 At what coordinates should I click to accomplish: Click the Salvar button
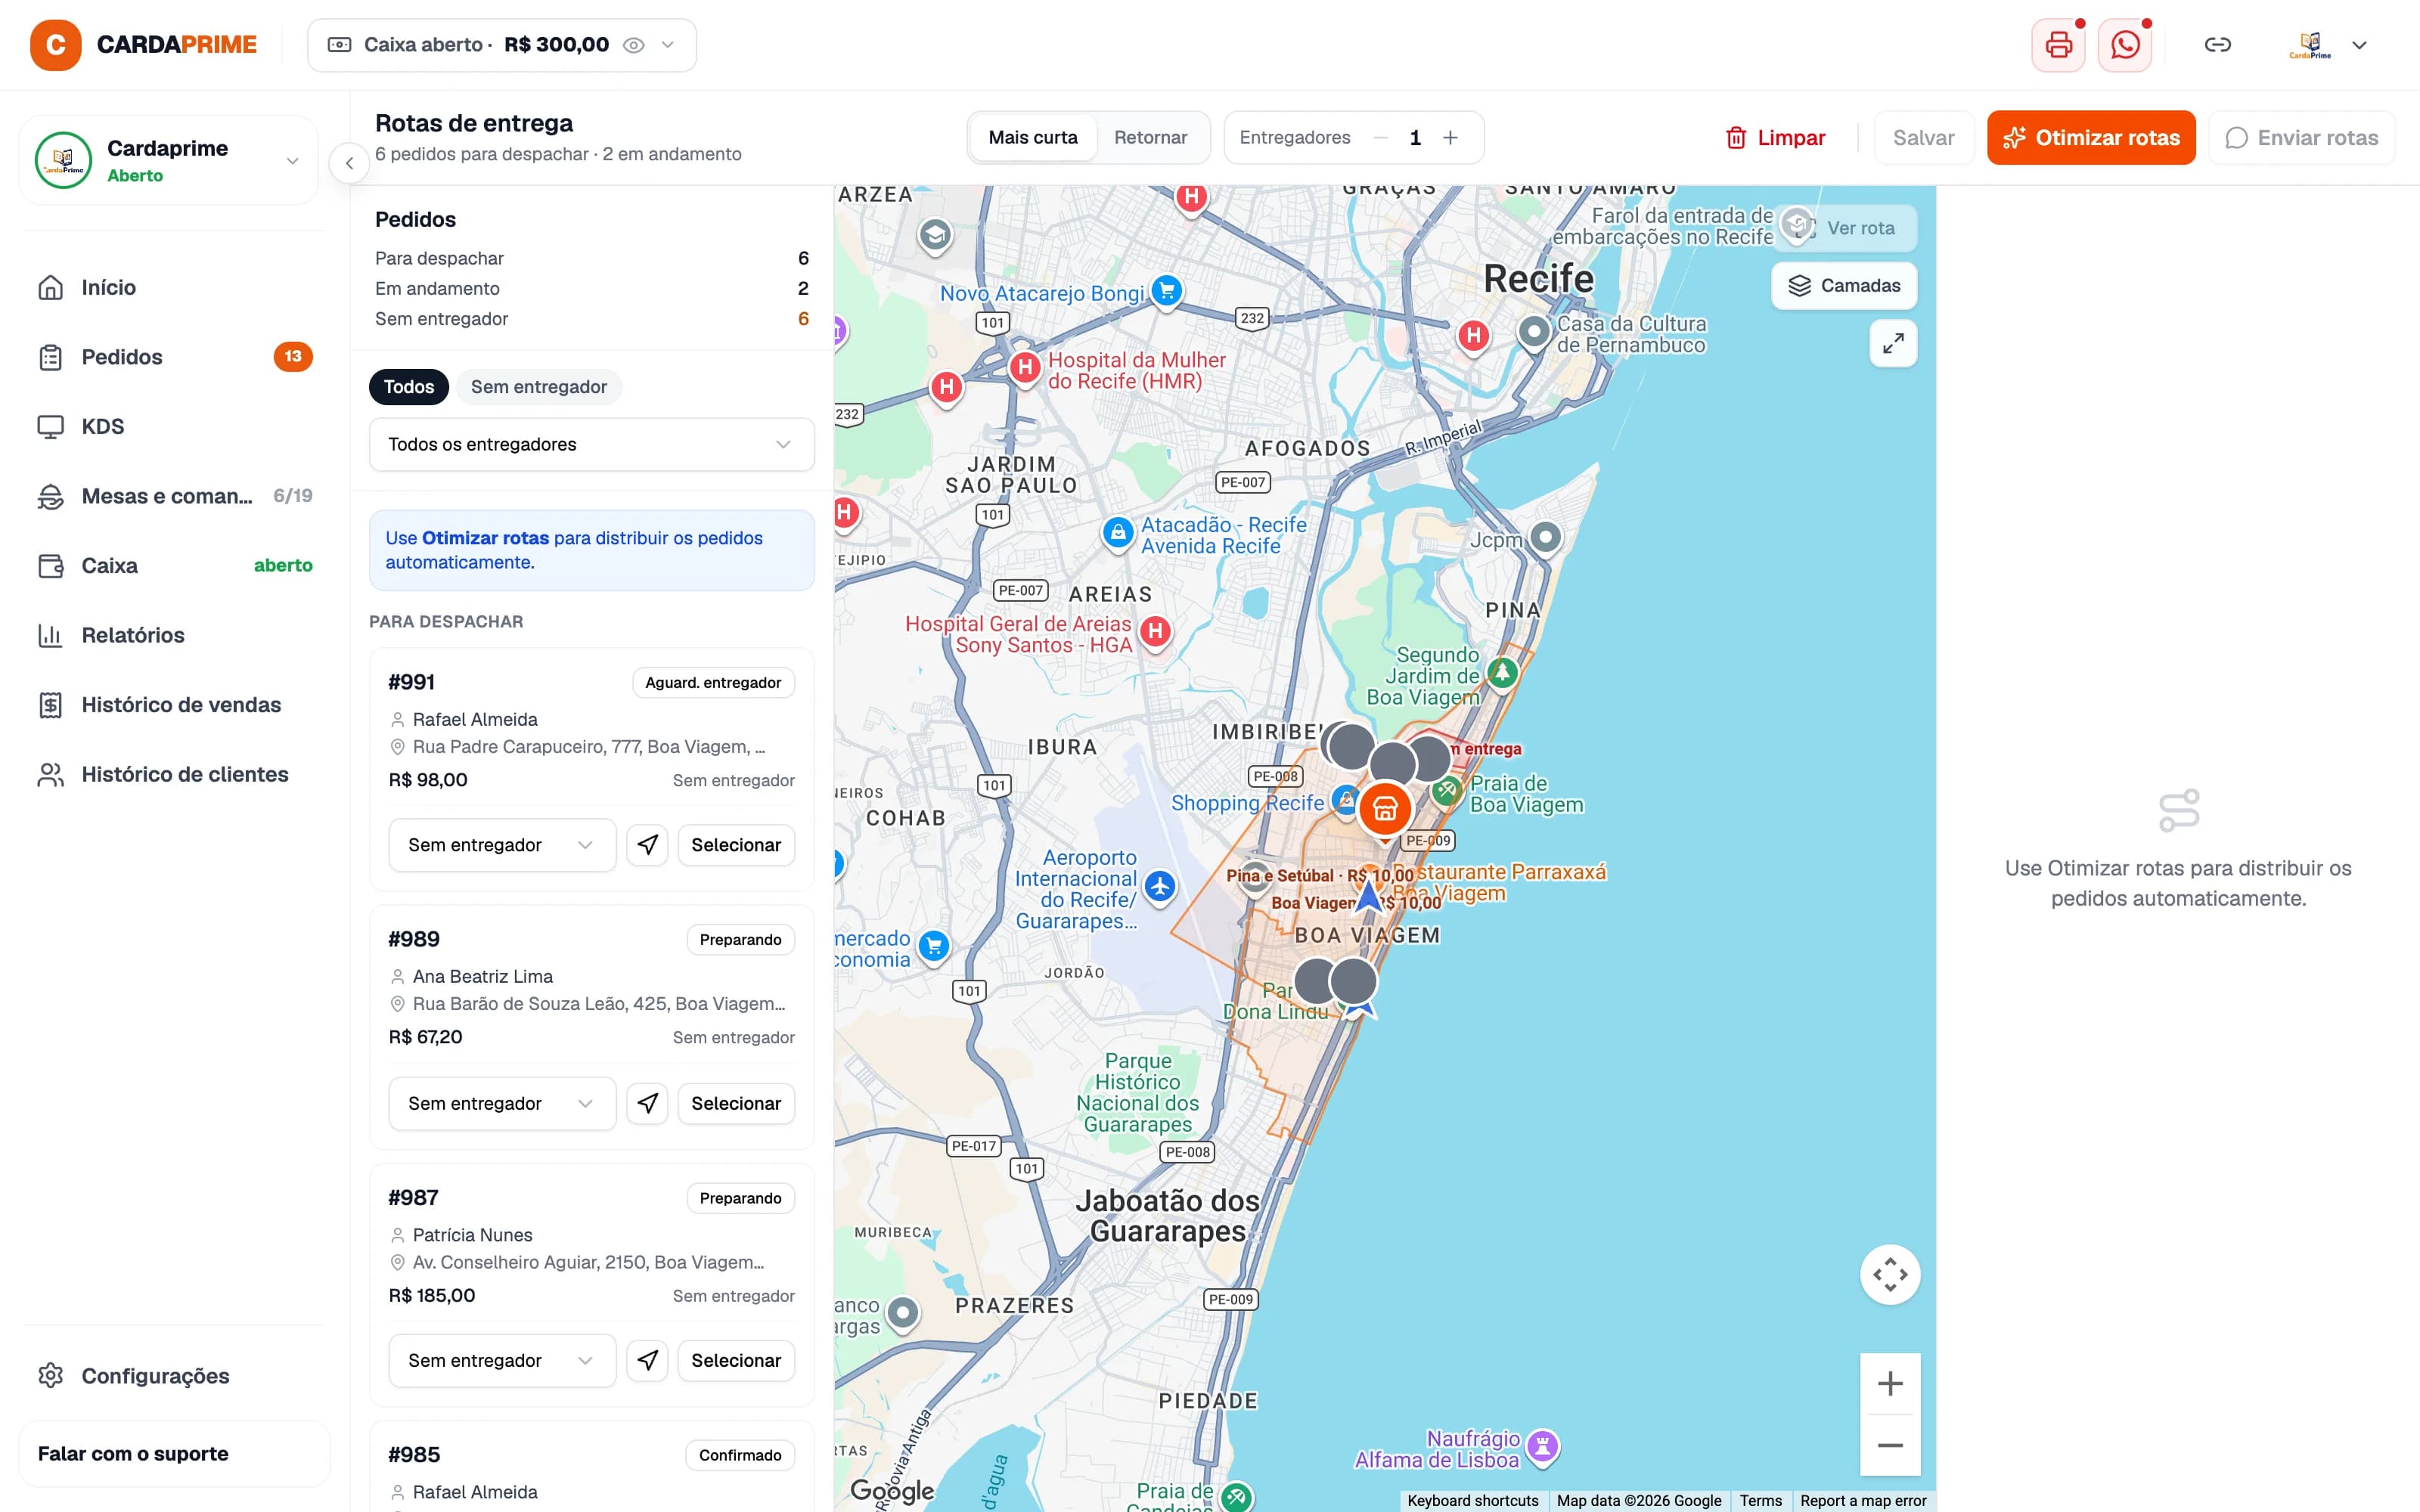coord(1923,138)
